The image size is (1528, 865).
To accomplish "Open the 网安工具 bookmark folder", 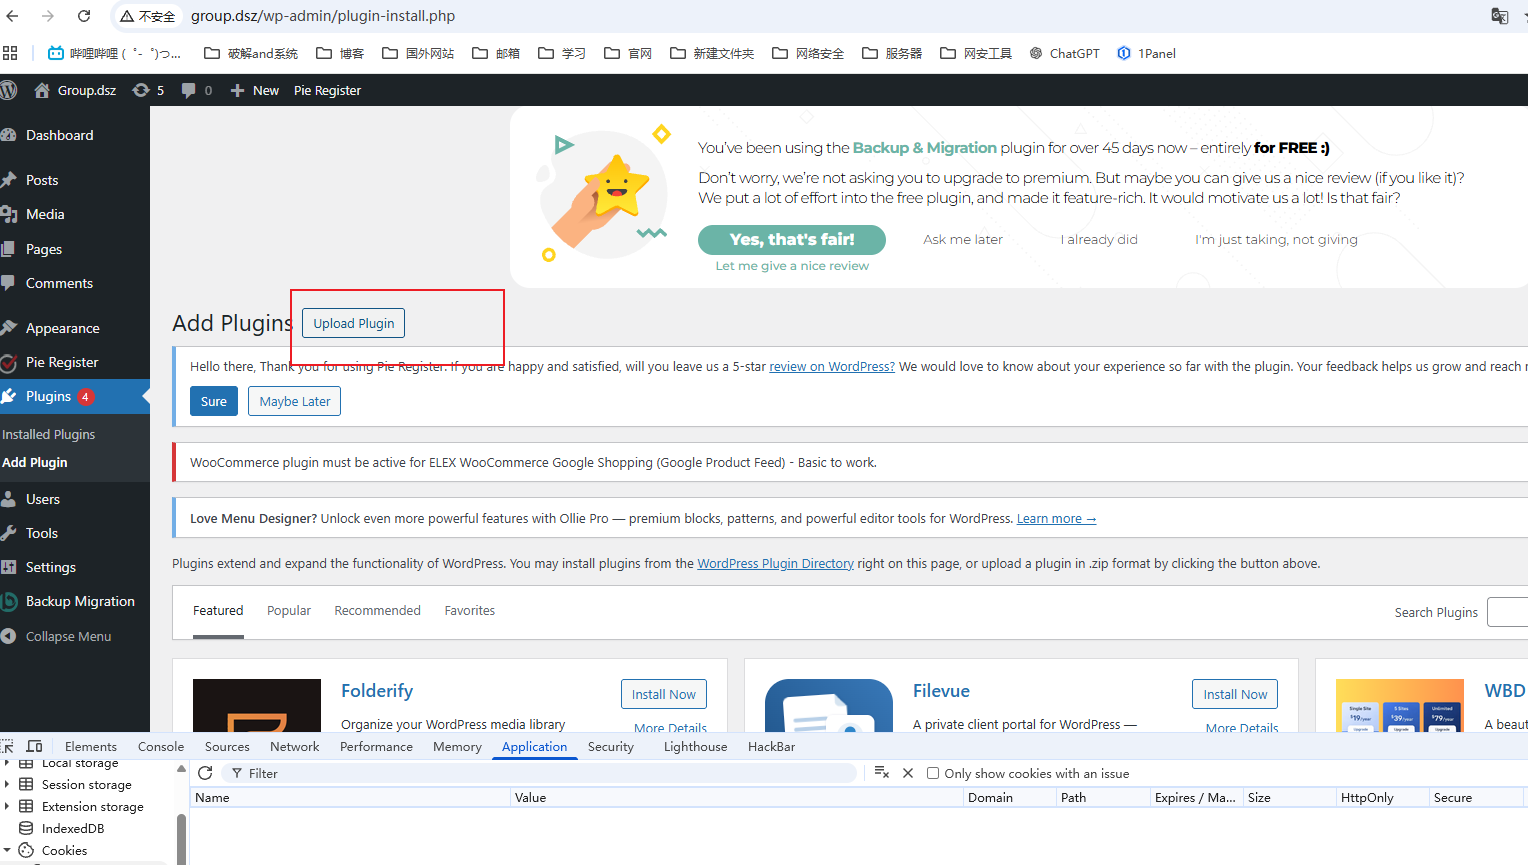I will [x=976, y=53].
